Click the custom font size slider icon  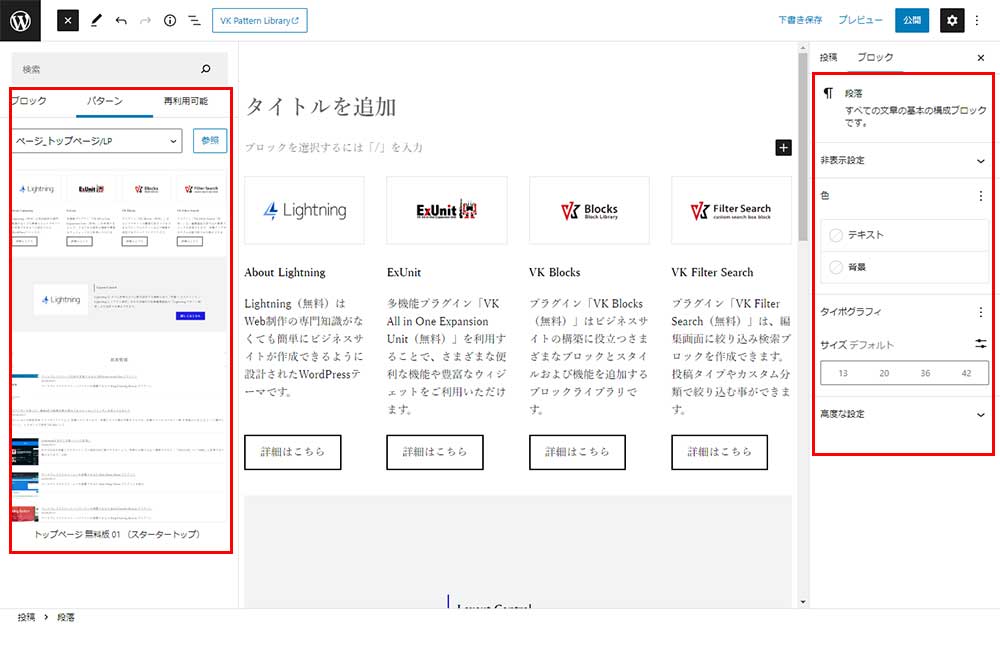tap(980, 344)
